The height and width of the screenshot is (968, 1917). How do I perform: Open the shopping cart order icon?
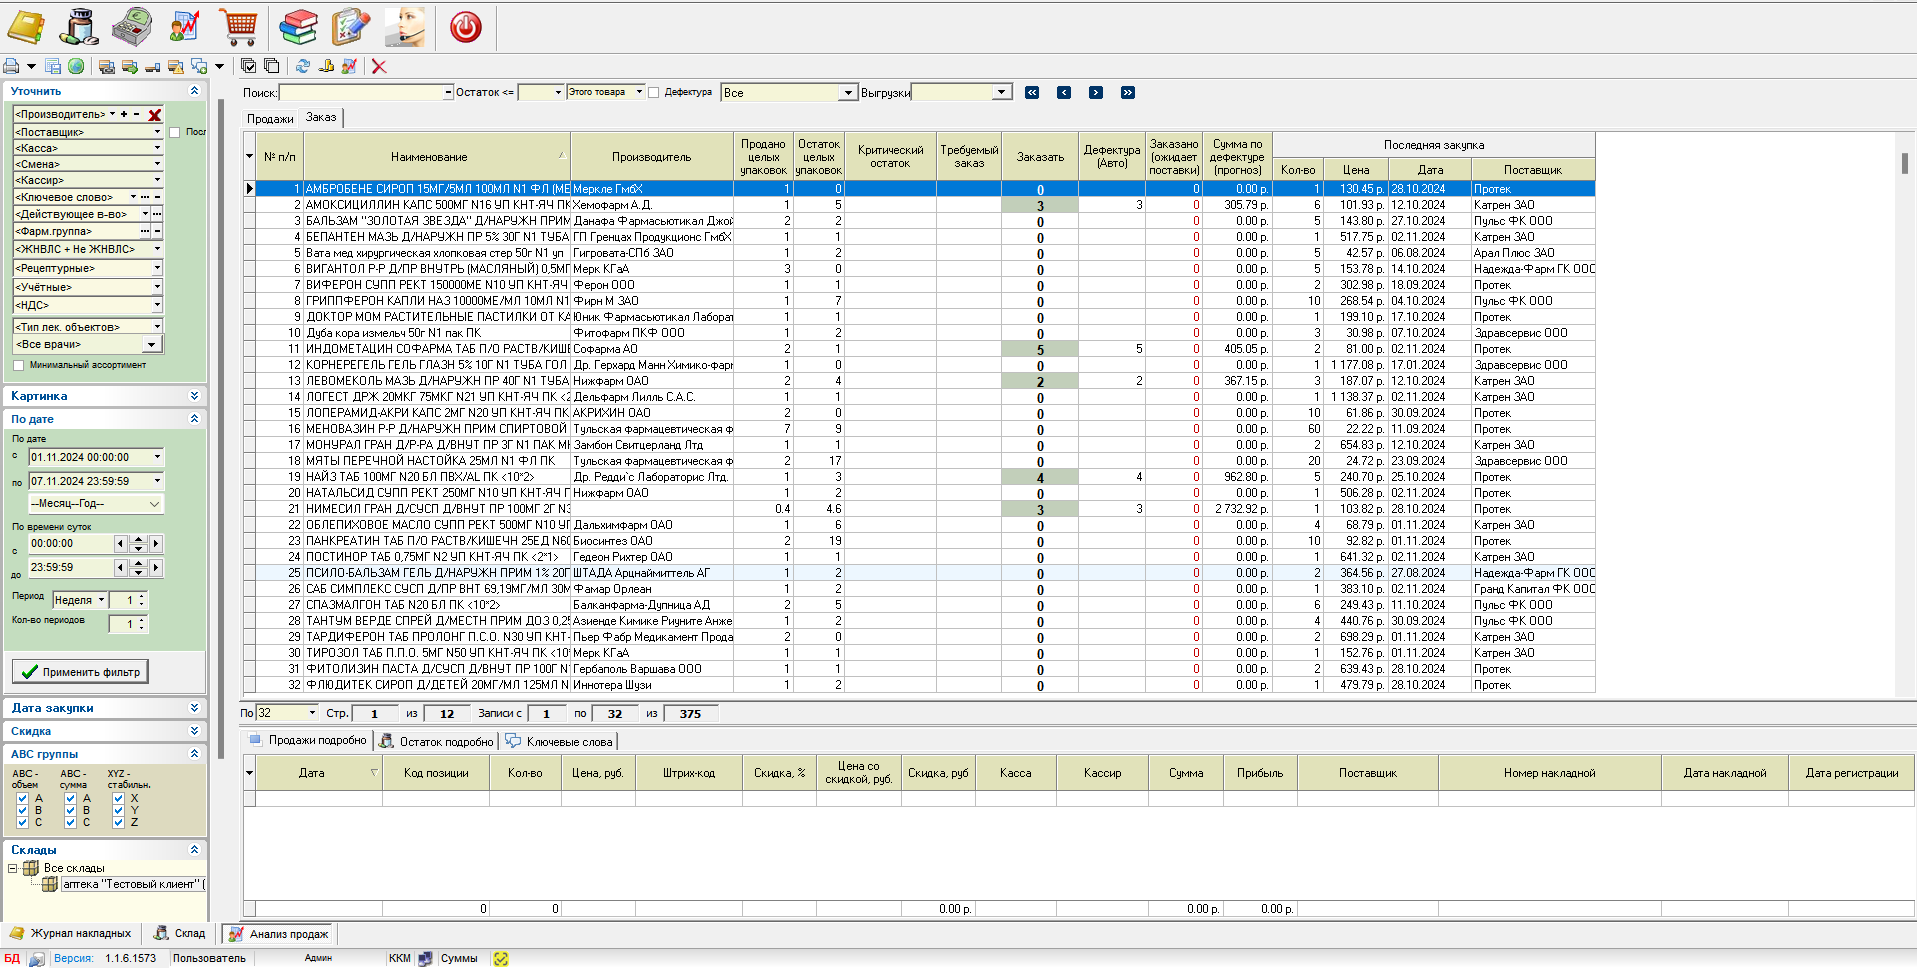pyautogui.click(x=239, y=27)
